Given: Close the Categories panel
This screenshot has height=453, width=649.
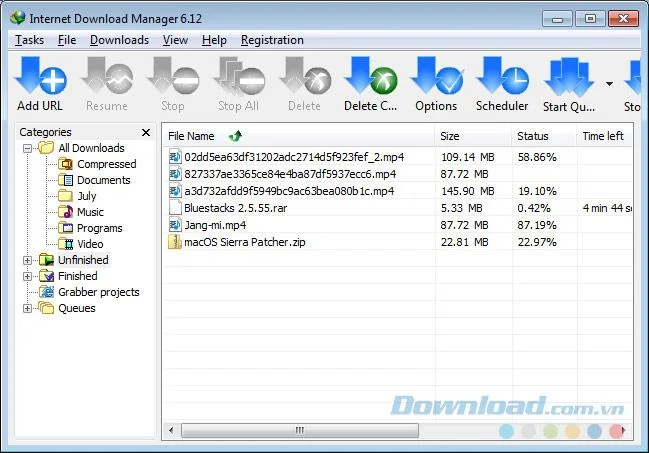Looking at the screenshot, I should point(146,133).
